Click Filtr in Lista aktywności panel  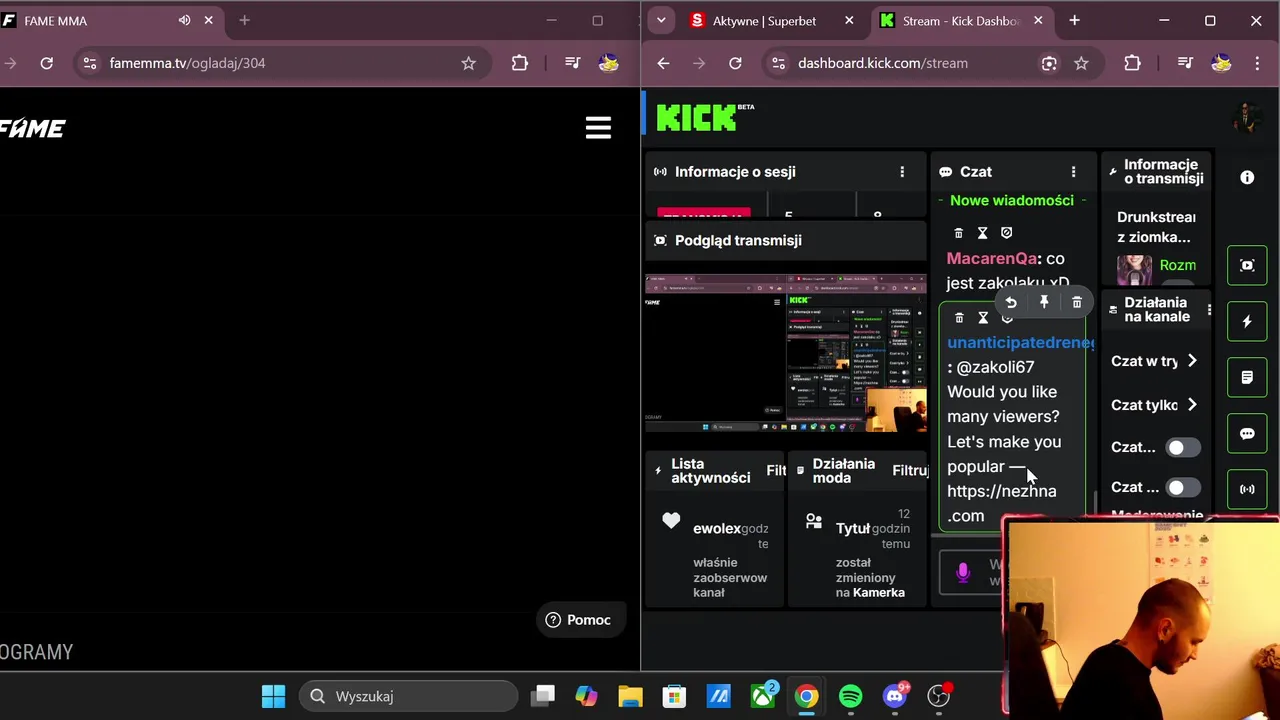point(776,471)
